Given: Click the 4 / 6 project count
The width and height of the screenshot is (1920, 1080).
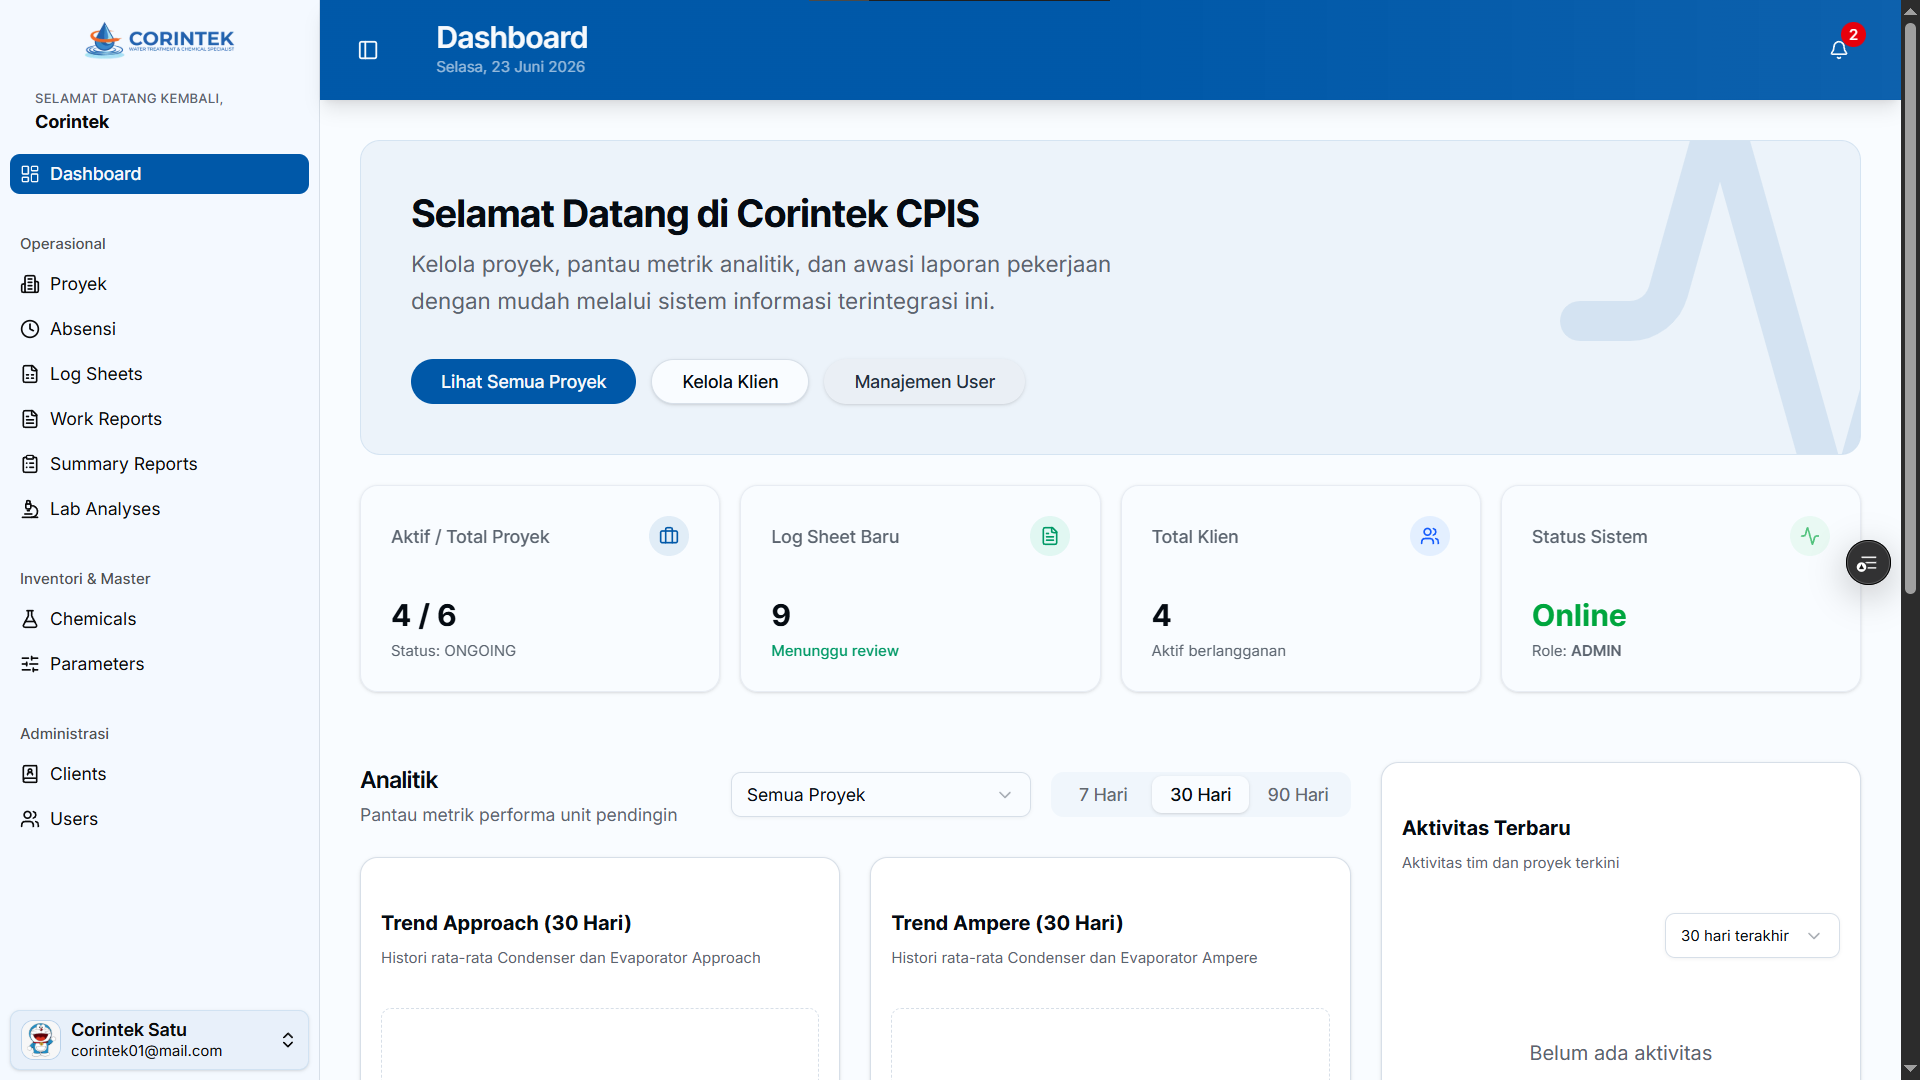Looking at the screenshot, I should point(424,615).
